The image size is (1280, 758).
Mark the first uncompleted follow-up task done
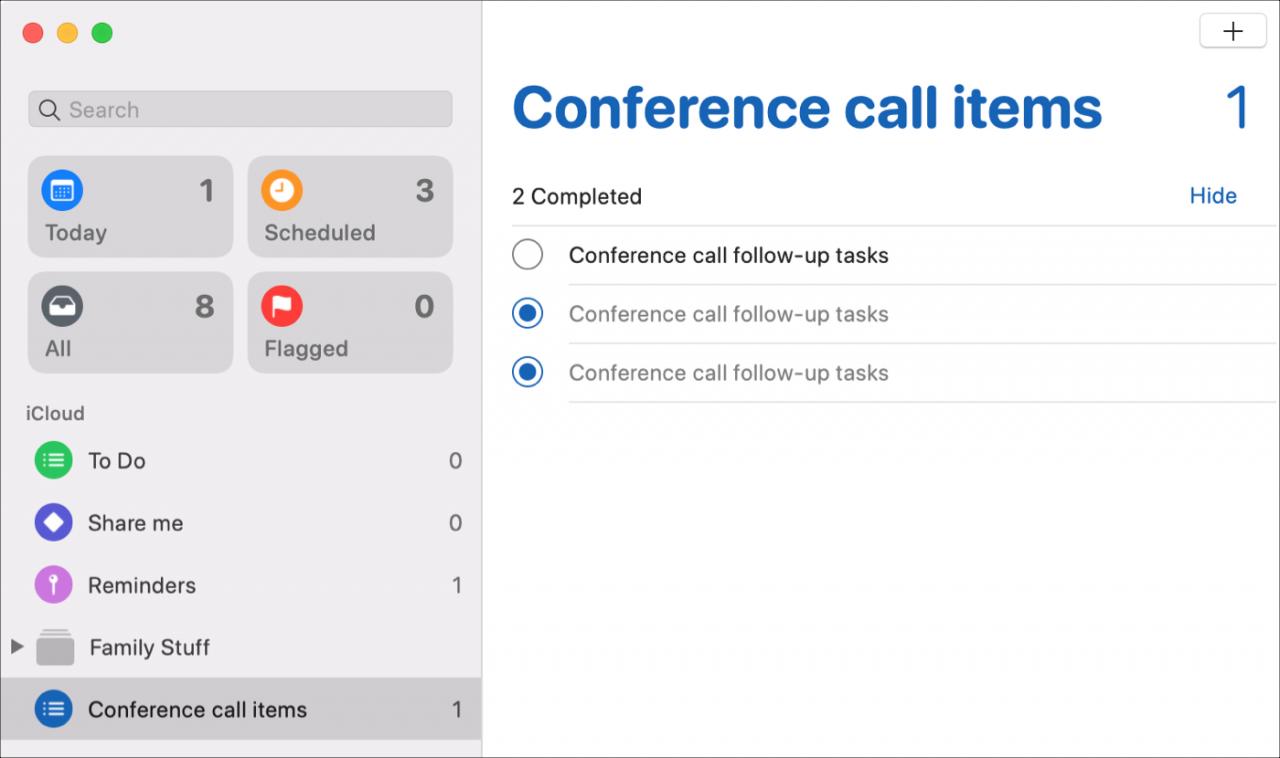(527, 255)
